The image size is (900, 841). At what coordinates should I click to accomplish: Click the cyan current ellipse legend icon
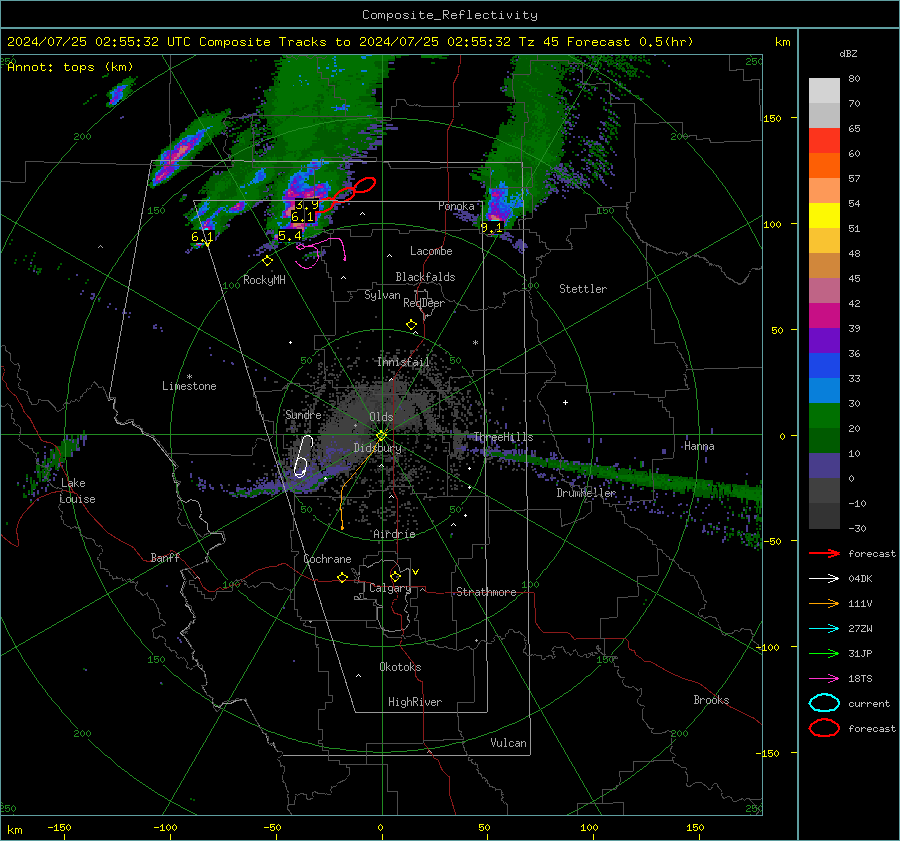pyautogui.click(x=824, y=703)
